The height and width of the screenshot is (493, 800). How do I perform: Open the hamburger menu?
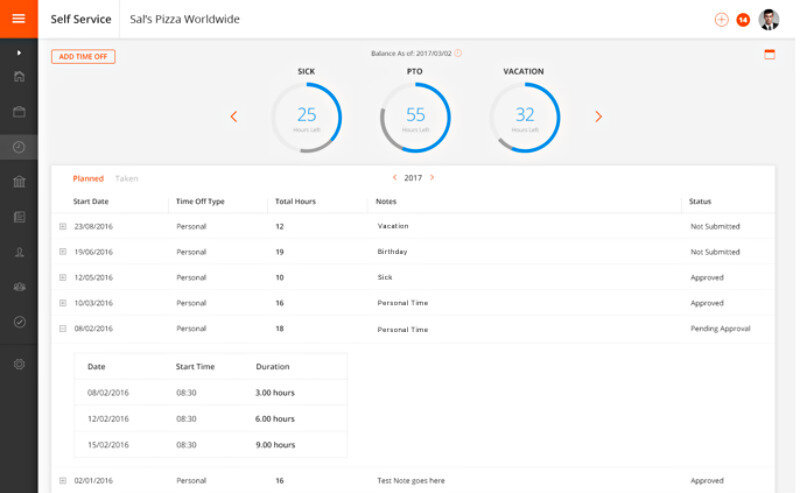[18, 19]
